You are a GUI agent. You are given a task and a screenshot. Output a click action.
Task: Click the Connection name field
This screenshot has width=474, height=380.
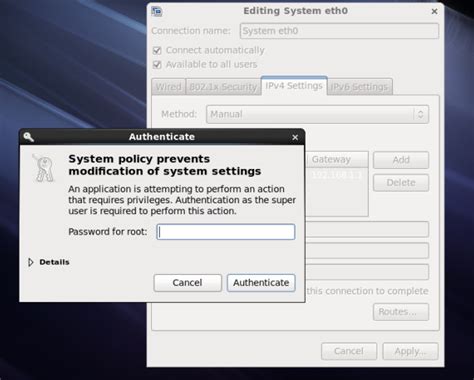pyautogui.click(x=339, y=31)
